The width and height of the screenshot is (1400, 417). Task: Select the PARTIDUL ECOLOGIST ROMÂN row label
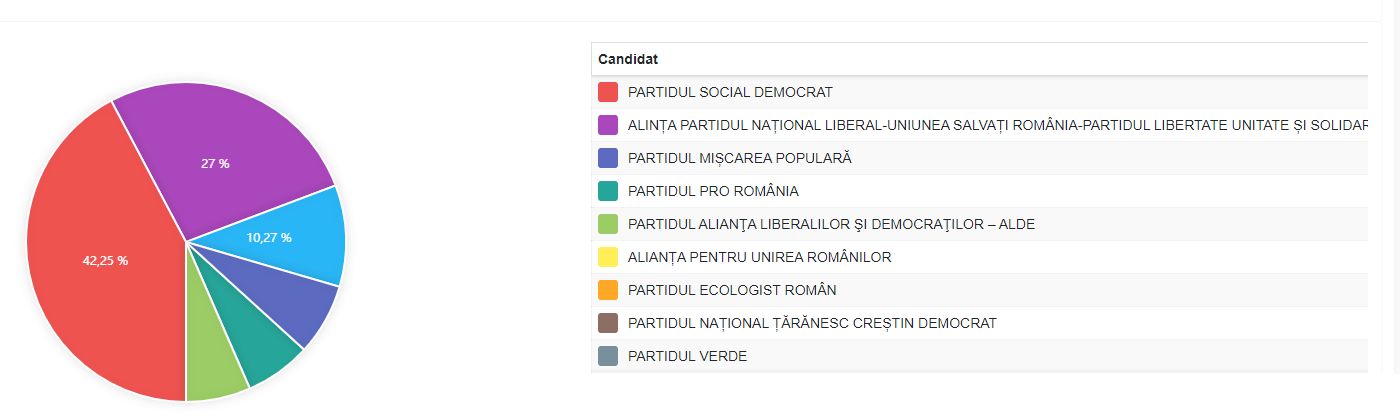[x=732, y=290]
